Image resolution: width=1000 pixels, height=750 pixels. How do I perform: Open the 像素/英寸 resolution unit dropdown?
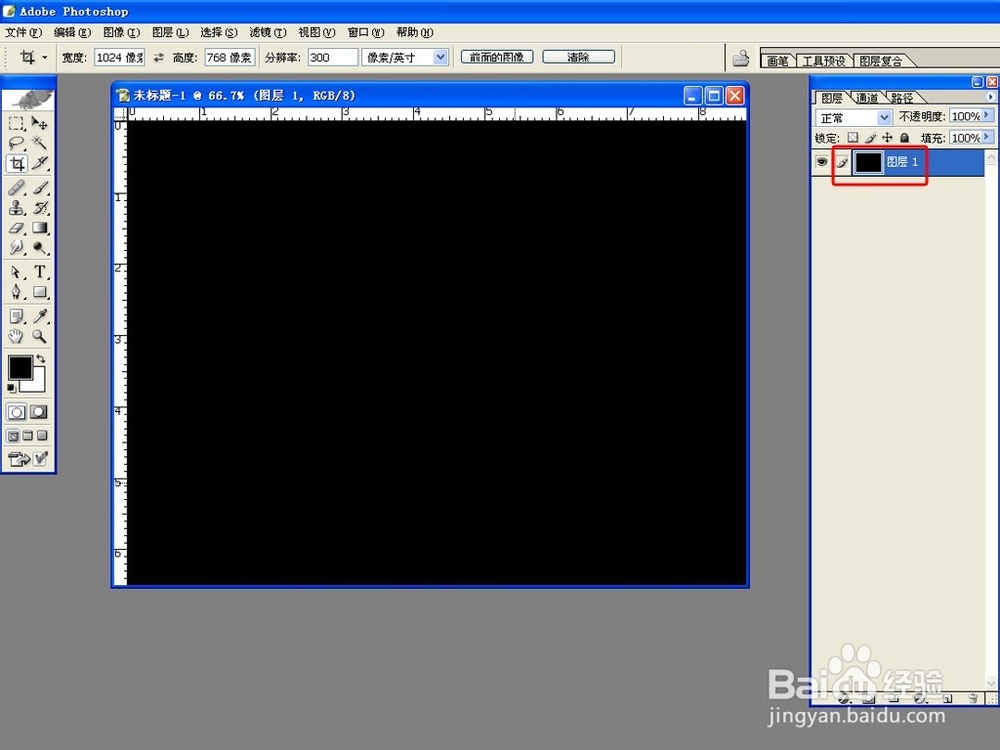coord(440,57)
